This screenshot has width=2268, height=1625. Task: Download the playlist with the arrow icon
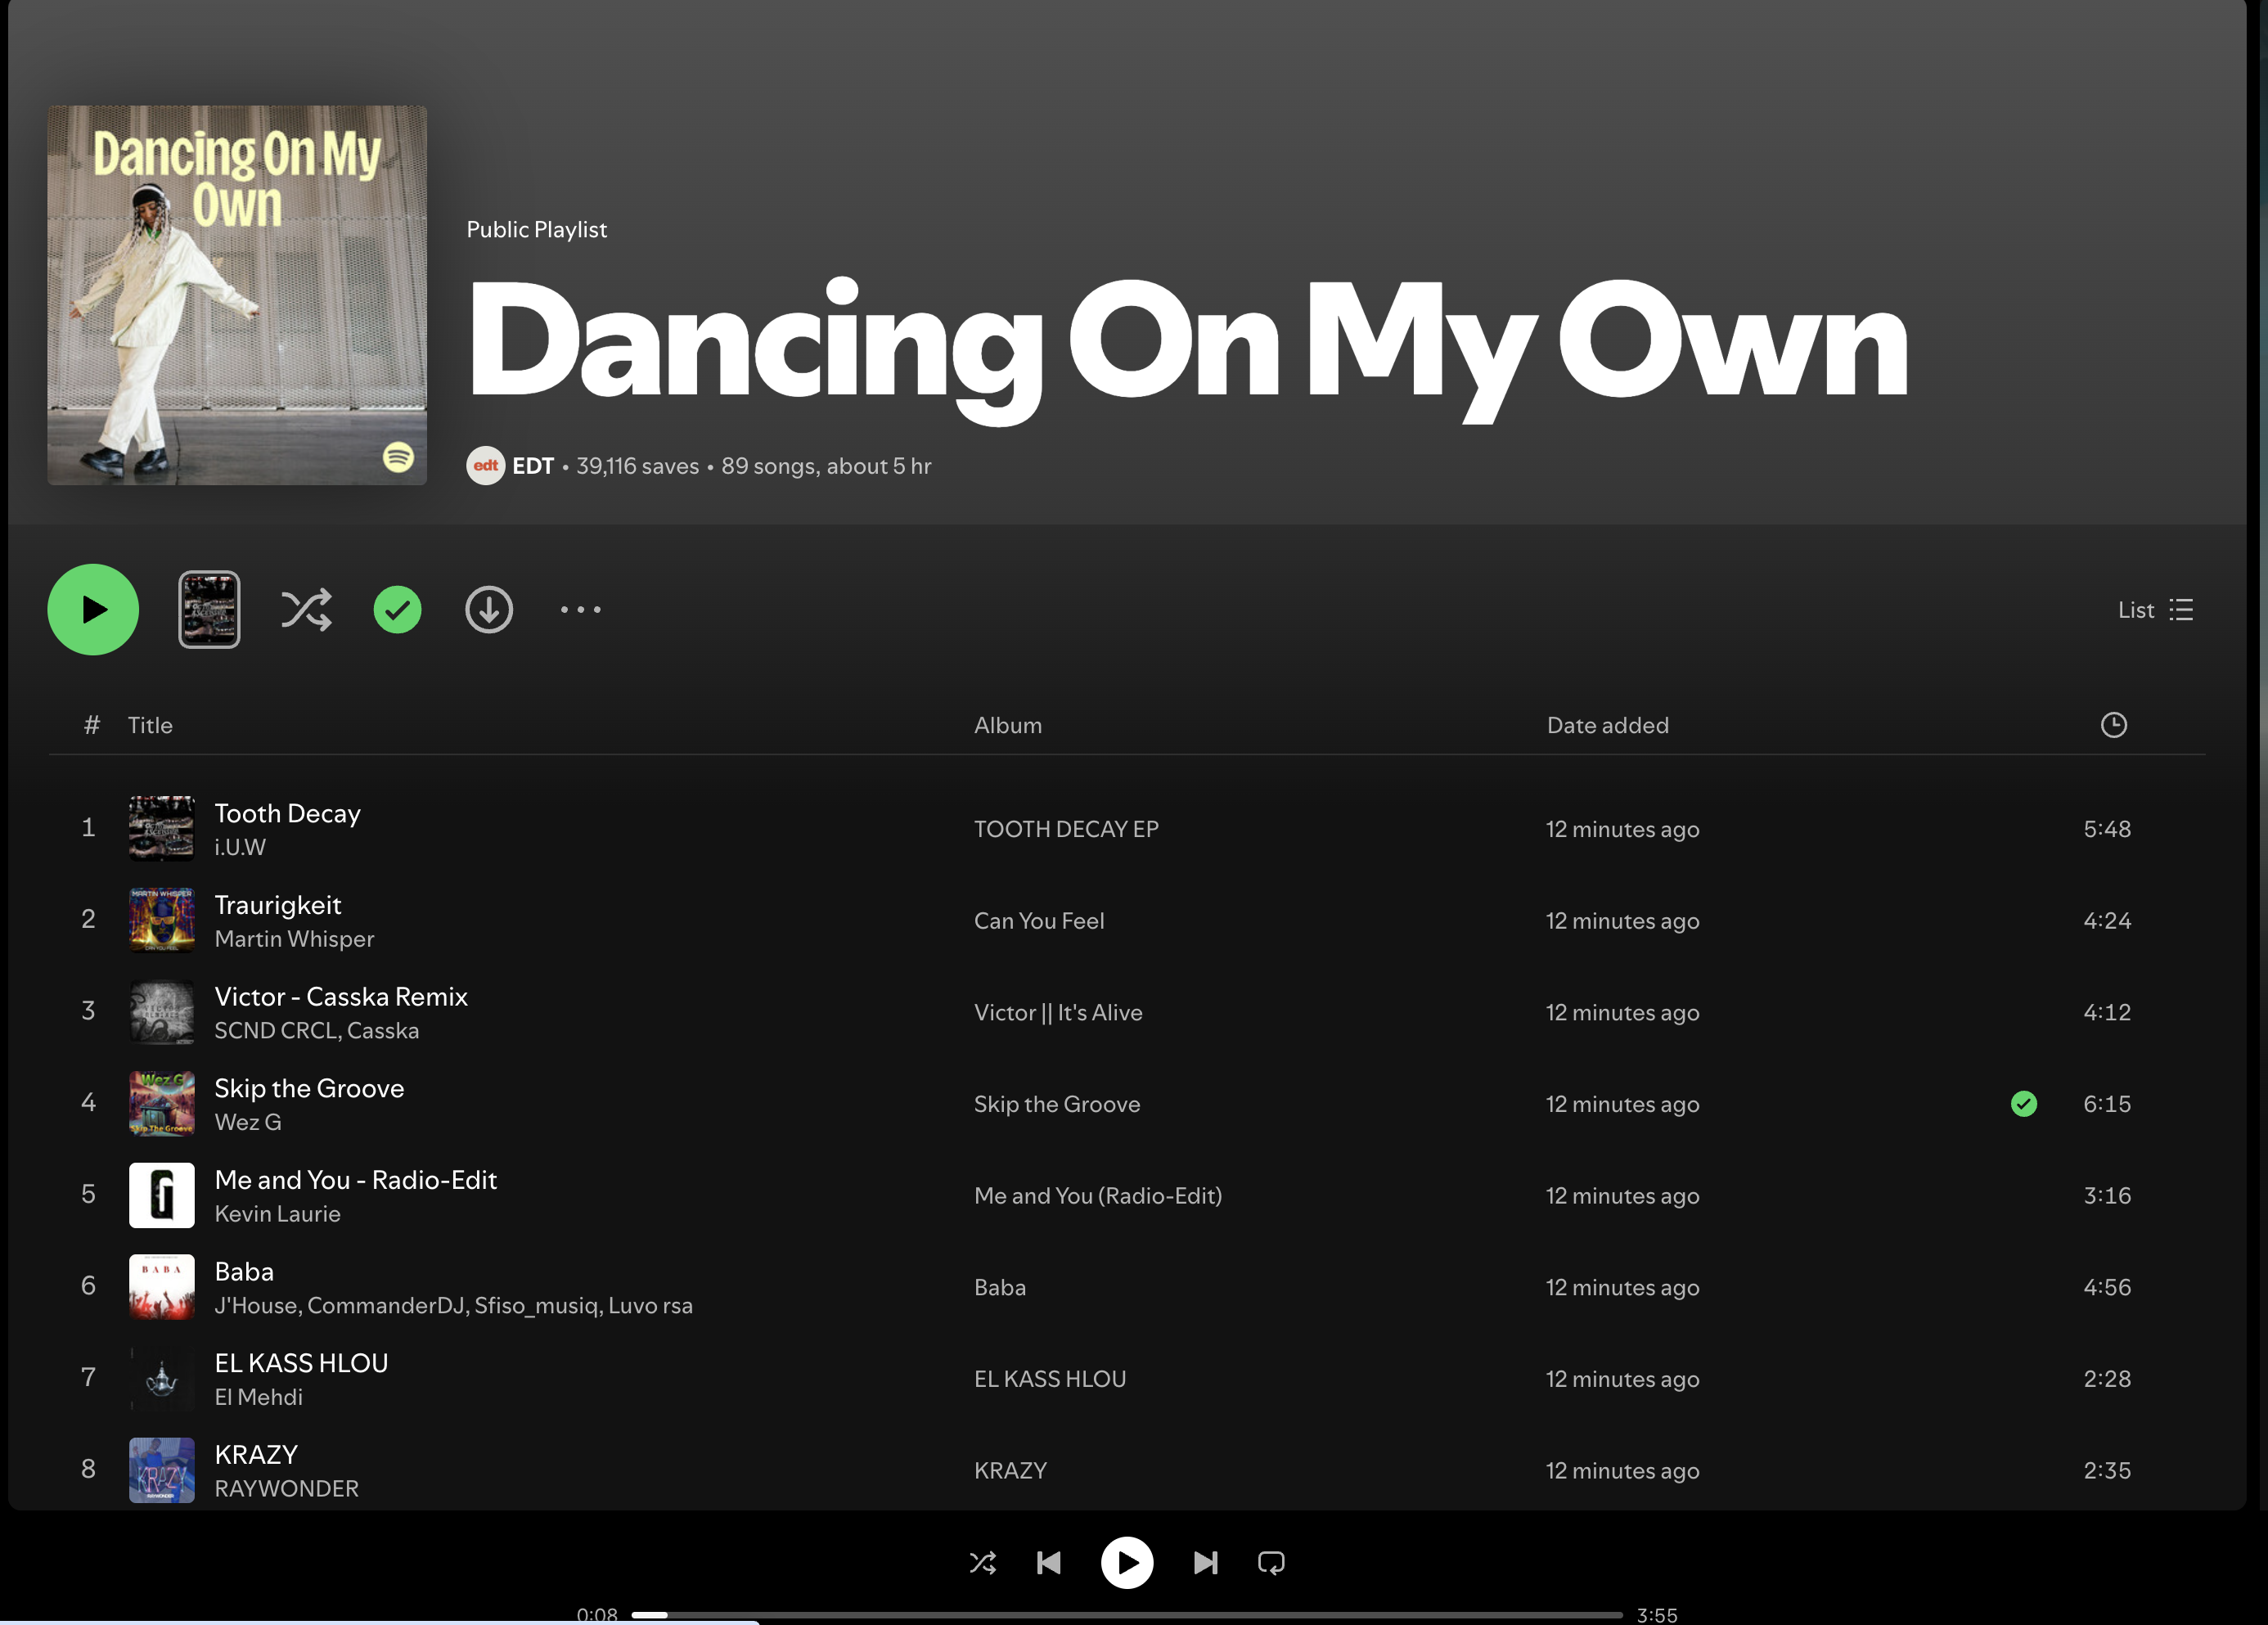tap(489, 610)
